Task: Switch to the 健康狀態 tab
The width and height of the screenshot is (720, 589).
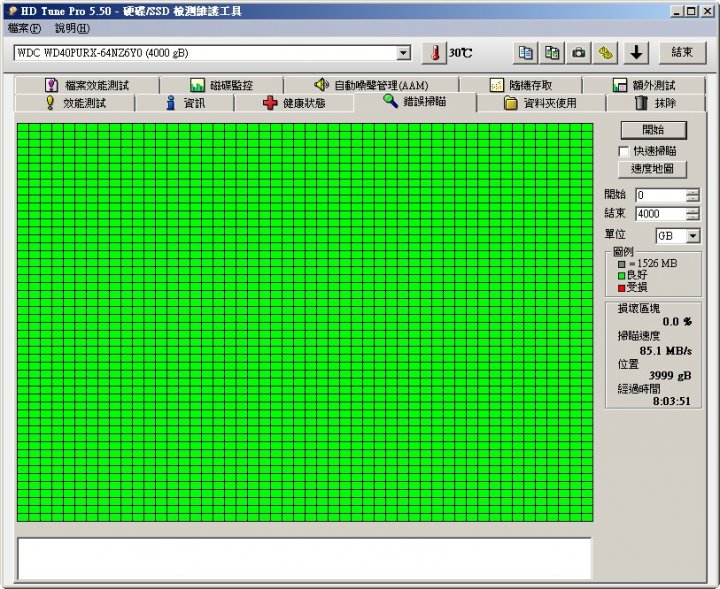Action: [x=294, y=103]
